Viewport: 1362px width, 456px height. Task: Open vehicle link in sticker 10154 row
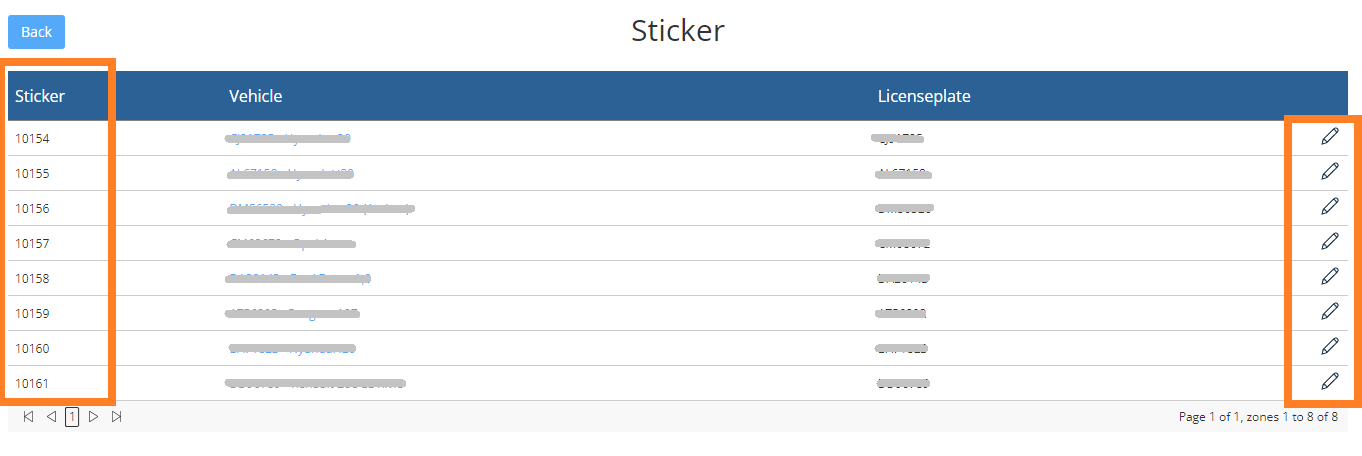coord(289,138)
